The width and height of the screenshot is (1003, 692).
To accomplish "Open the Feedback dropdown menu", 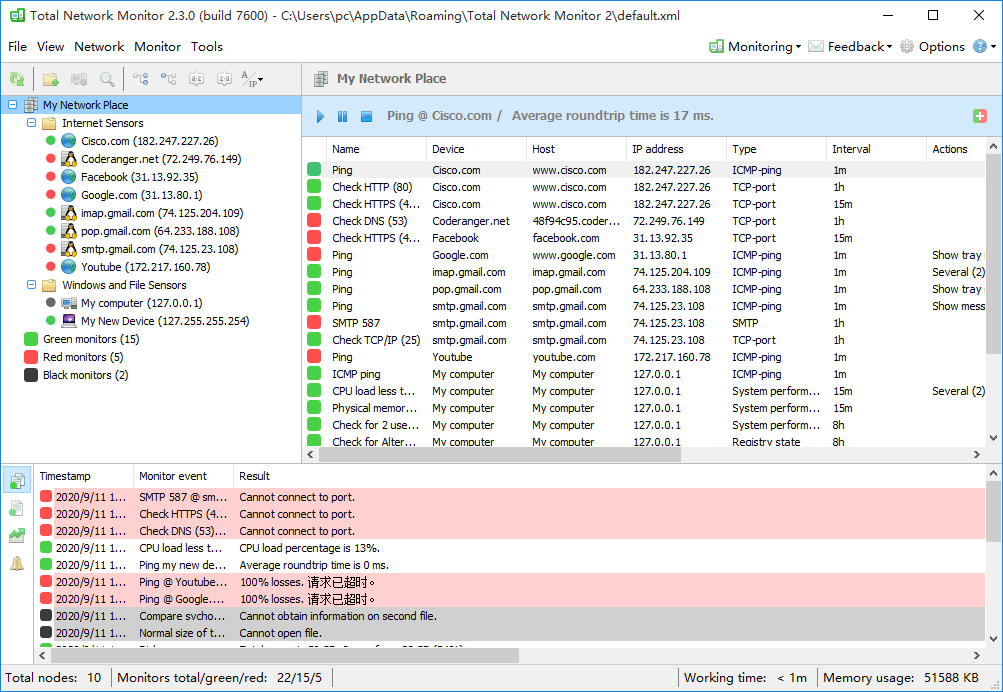I will click(x=849, y=46).
